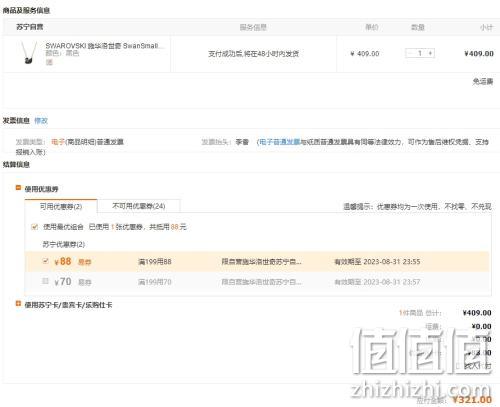
Task: Click the total payable ¥321.00
Action: (472, 400)
